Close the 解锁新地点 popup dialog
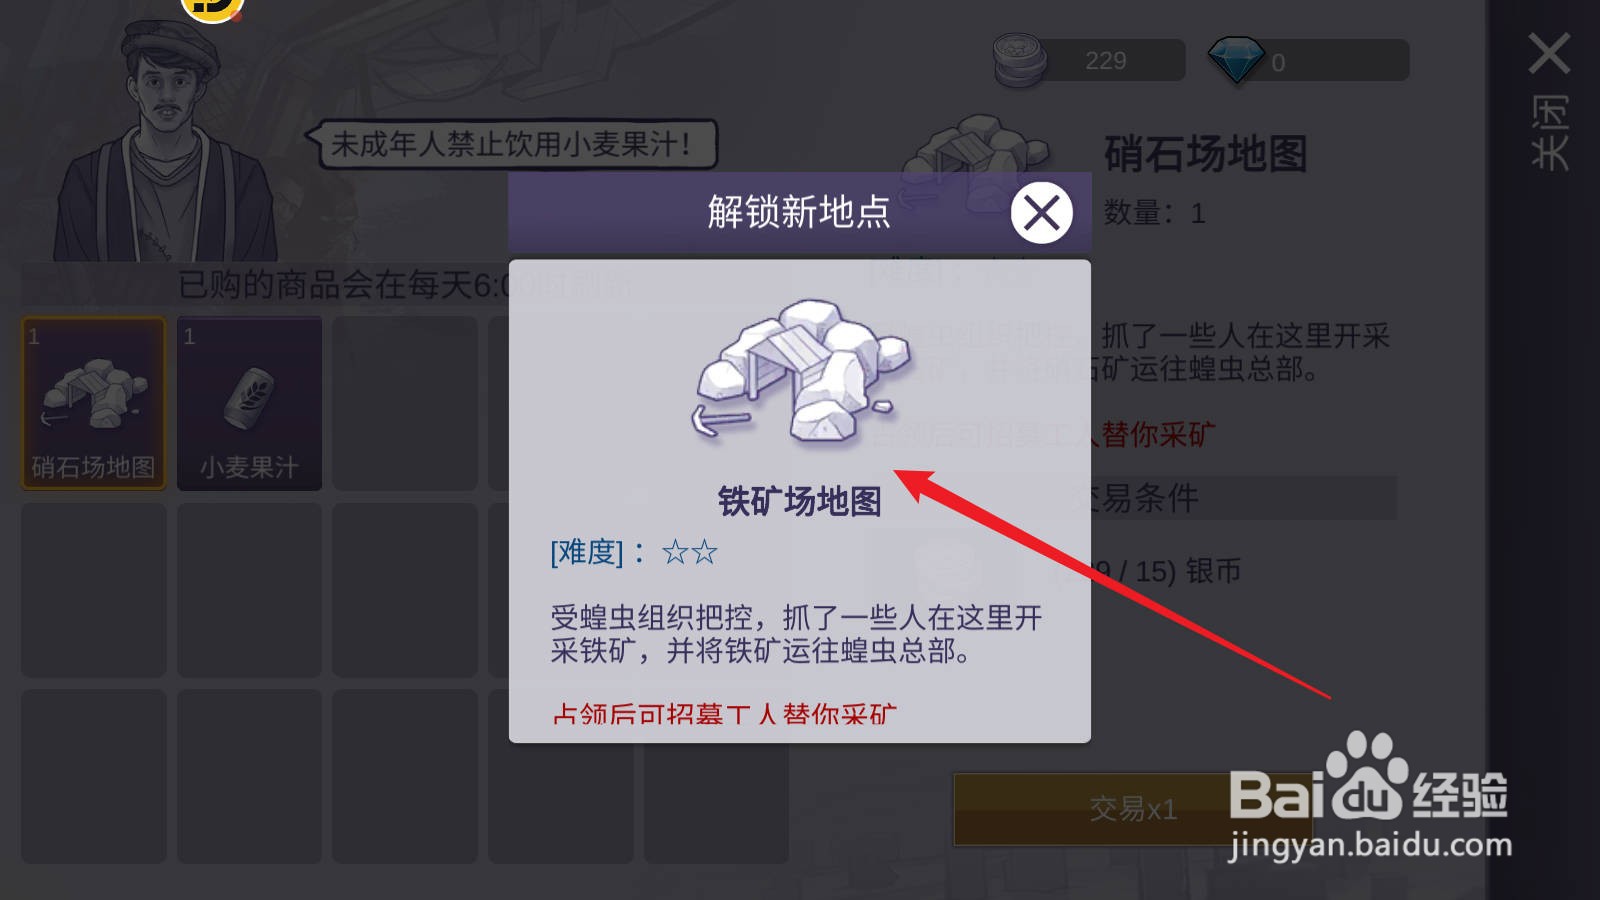 click(x=1041, y=212)
